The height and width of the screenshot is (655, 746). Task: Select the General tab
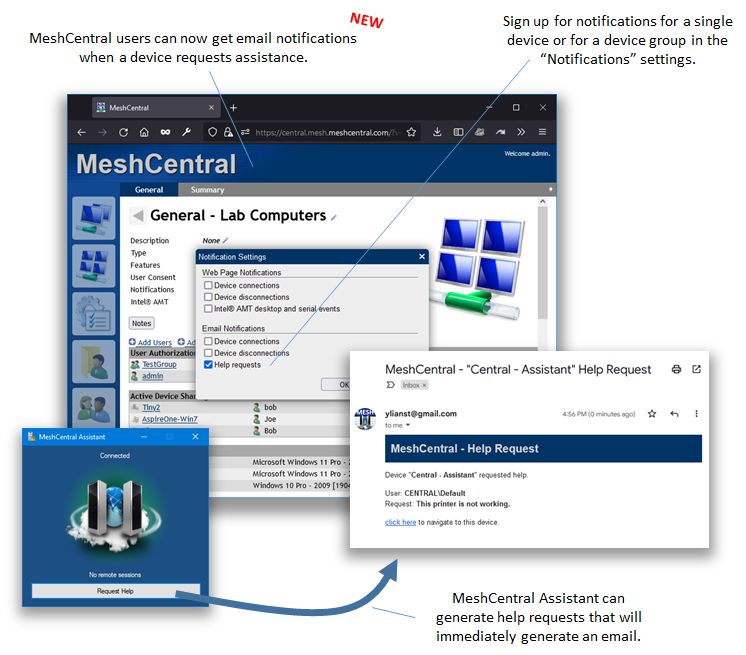(149, 190)
